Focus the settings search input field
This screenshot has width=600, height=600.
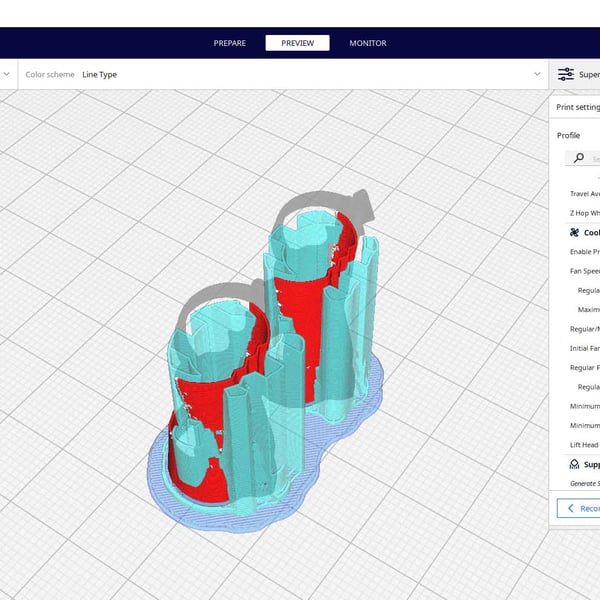click(594, 158)
